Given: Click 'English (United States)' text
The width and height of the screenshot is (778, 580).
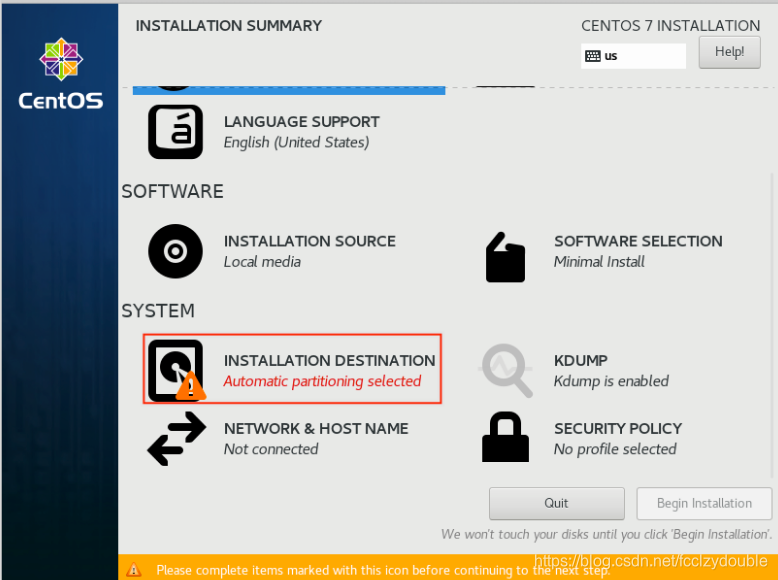Looking at the screenshot, I should [296, 142].
